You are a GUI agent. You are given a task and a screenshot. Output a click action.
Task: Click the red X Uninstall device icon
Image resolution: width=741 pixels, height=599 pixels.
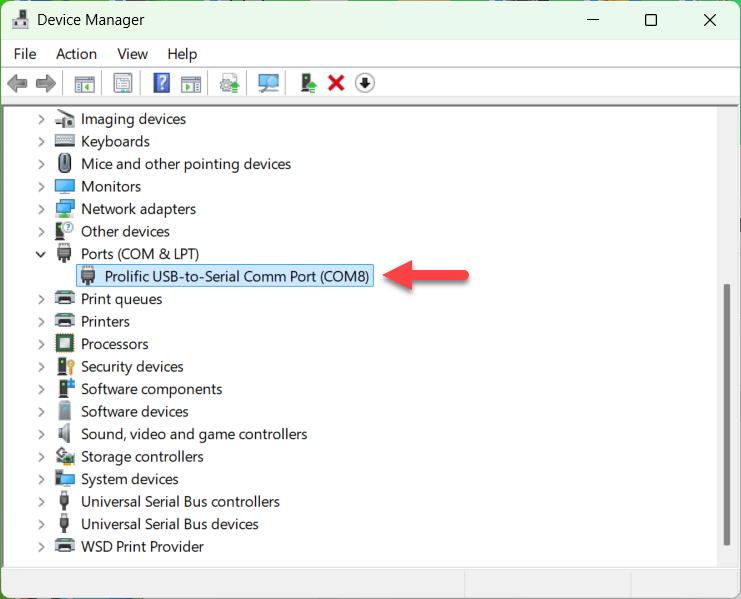coord(336,83)
